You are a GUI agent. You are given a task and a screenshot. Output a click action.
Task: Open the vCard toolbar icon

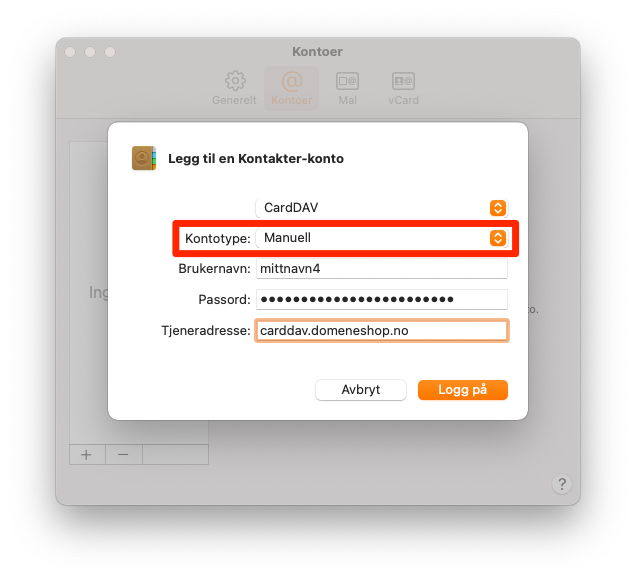coord(403,88)
